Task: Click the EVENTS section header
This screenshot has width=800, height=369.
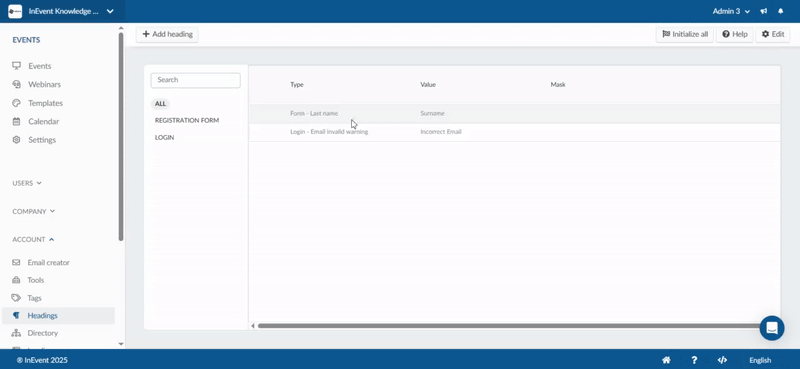Action: pyautogui.click(x=26, y=40)
